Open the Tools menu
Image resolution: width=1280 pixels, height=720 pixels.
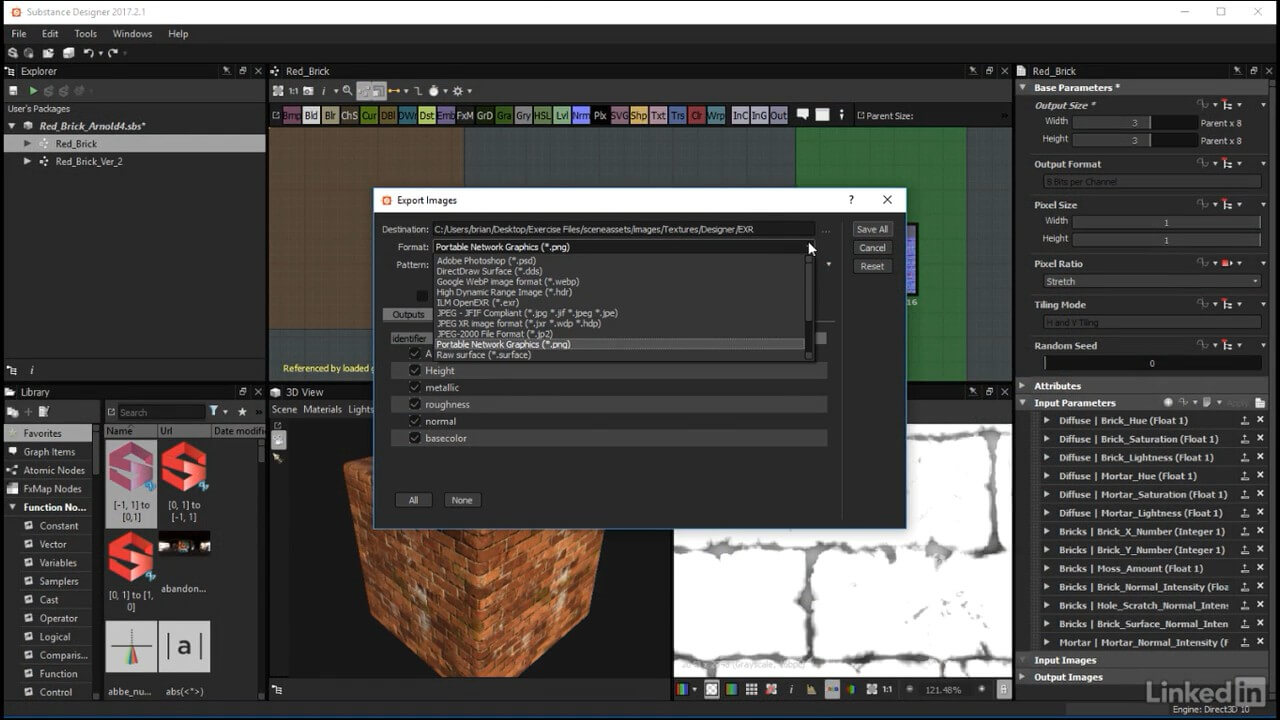click(x=85, y=34)
